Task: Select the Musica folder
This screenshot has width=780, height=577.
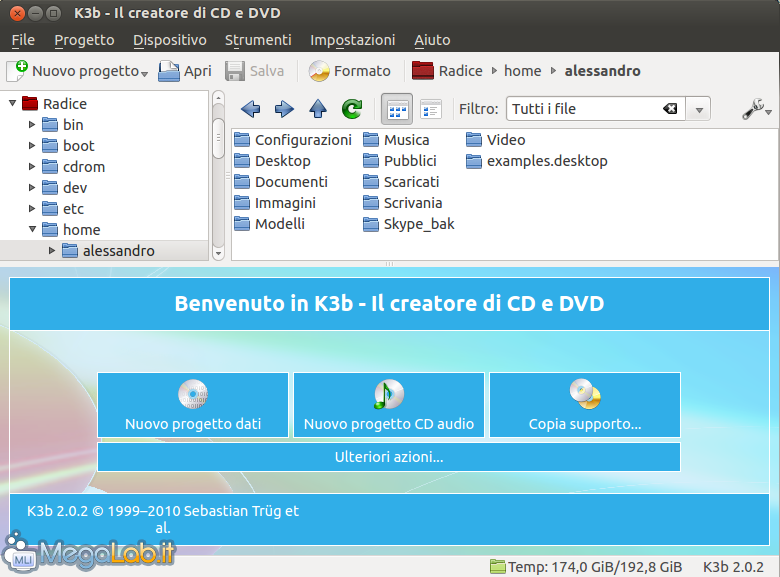Action: tap(396, 140)
